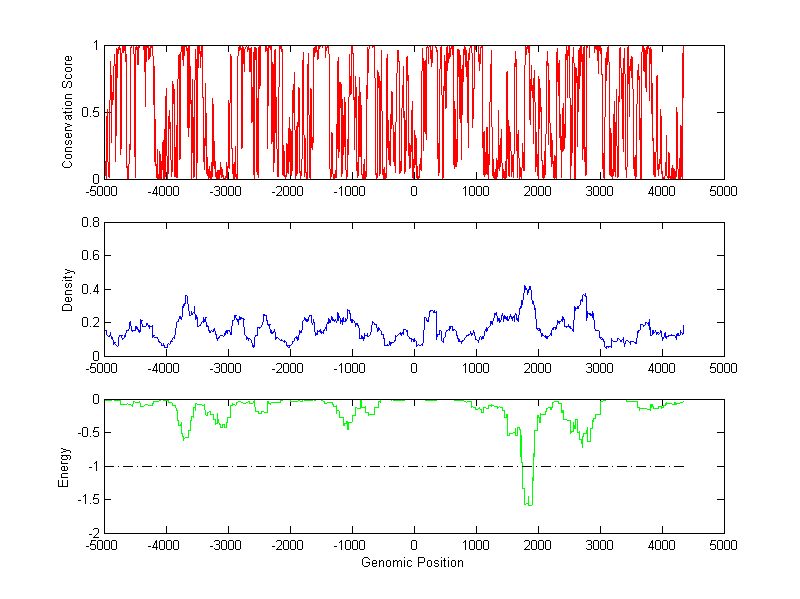Click the '-4000' x-tick under the Conservation plot
Screen dimensions: 800x599
pos(165,191)
